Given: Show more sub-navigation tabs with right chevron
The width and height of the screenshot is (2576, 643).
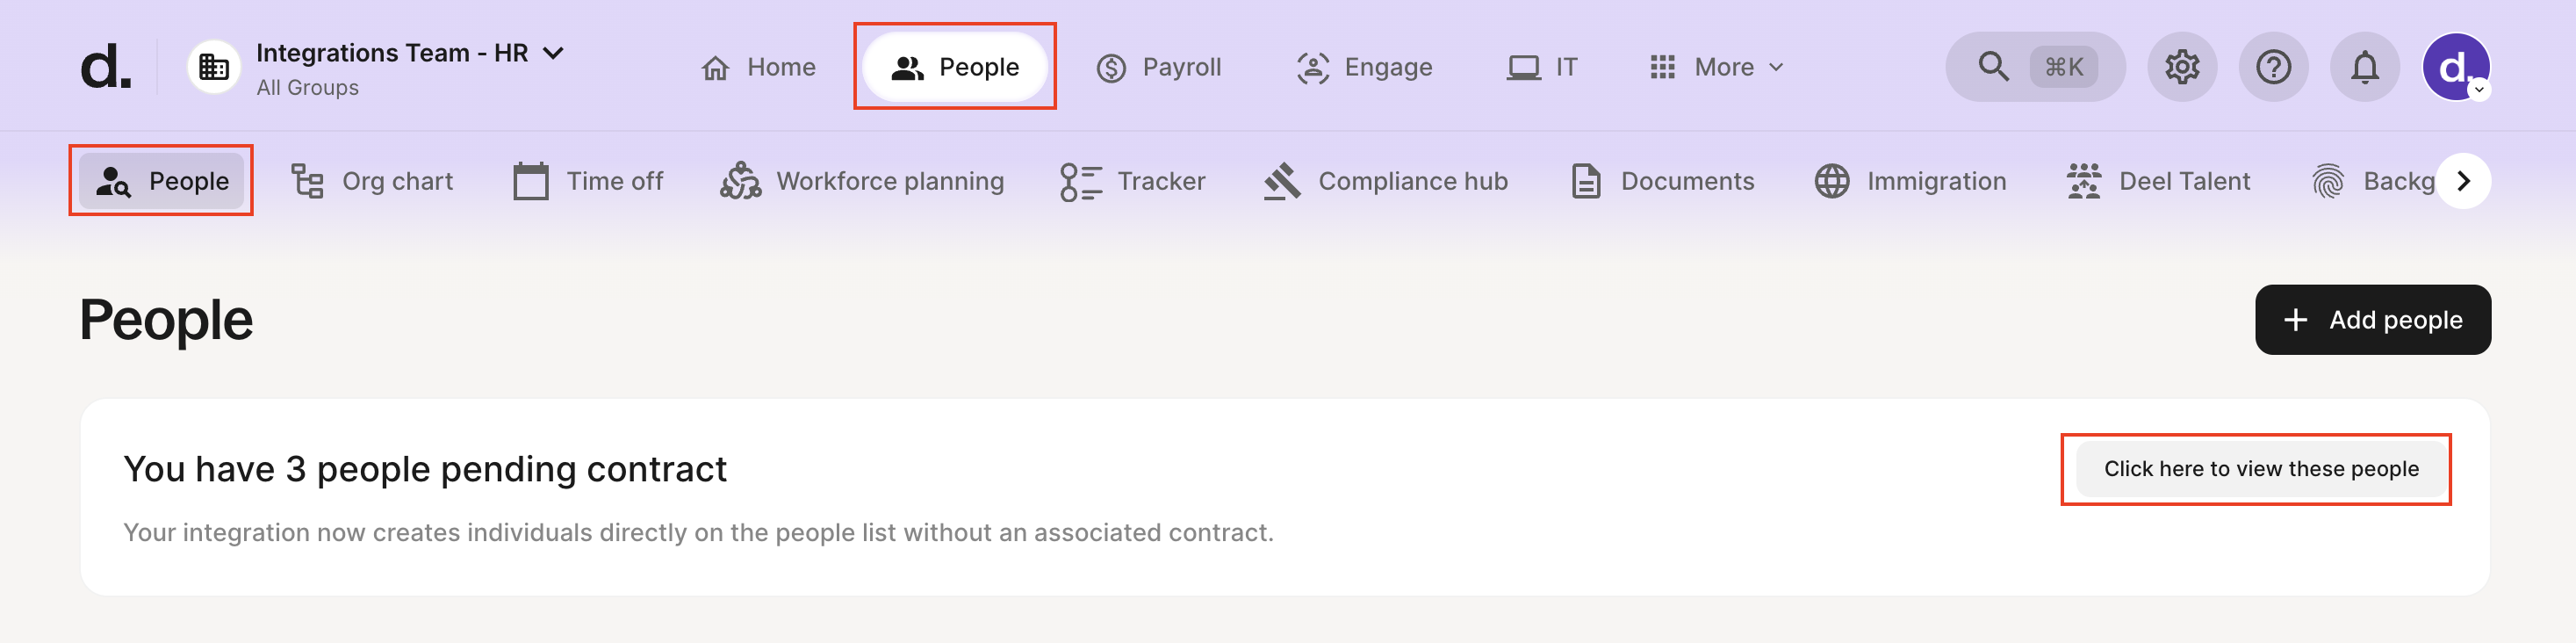Looking at the screenshot, I should tap(2463, 181).
